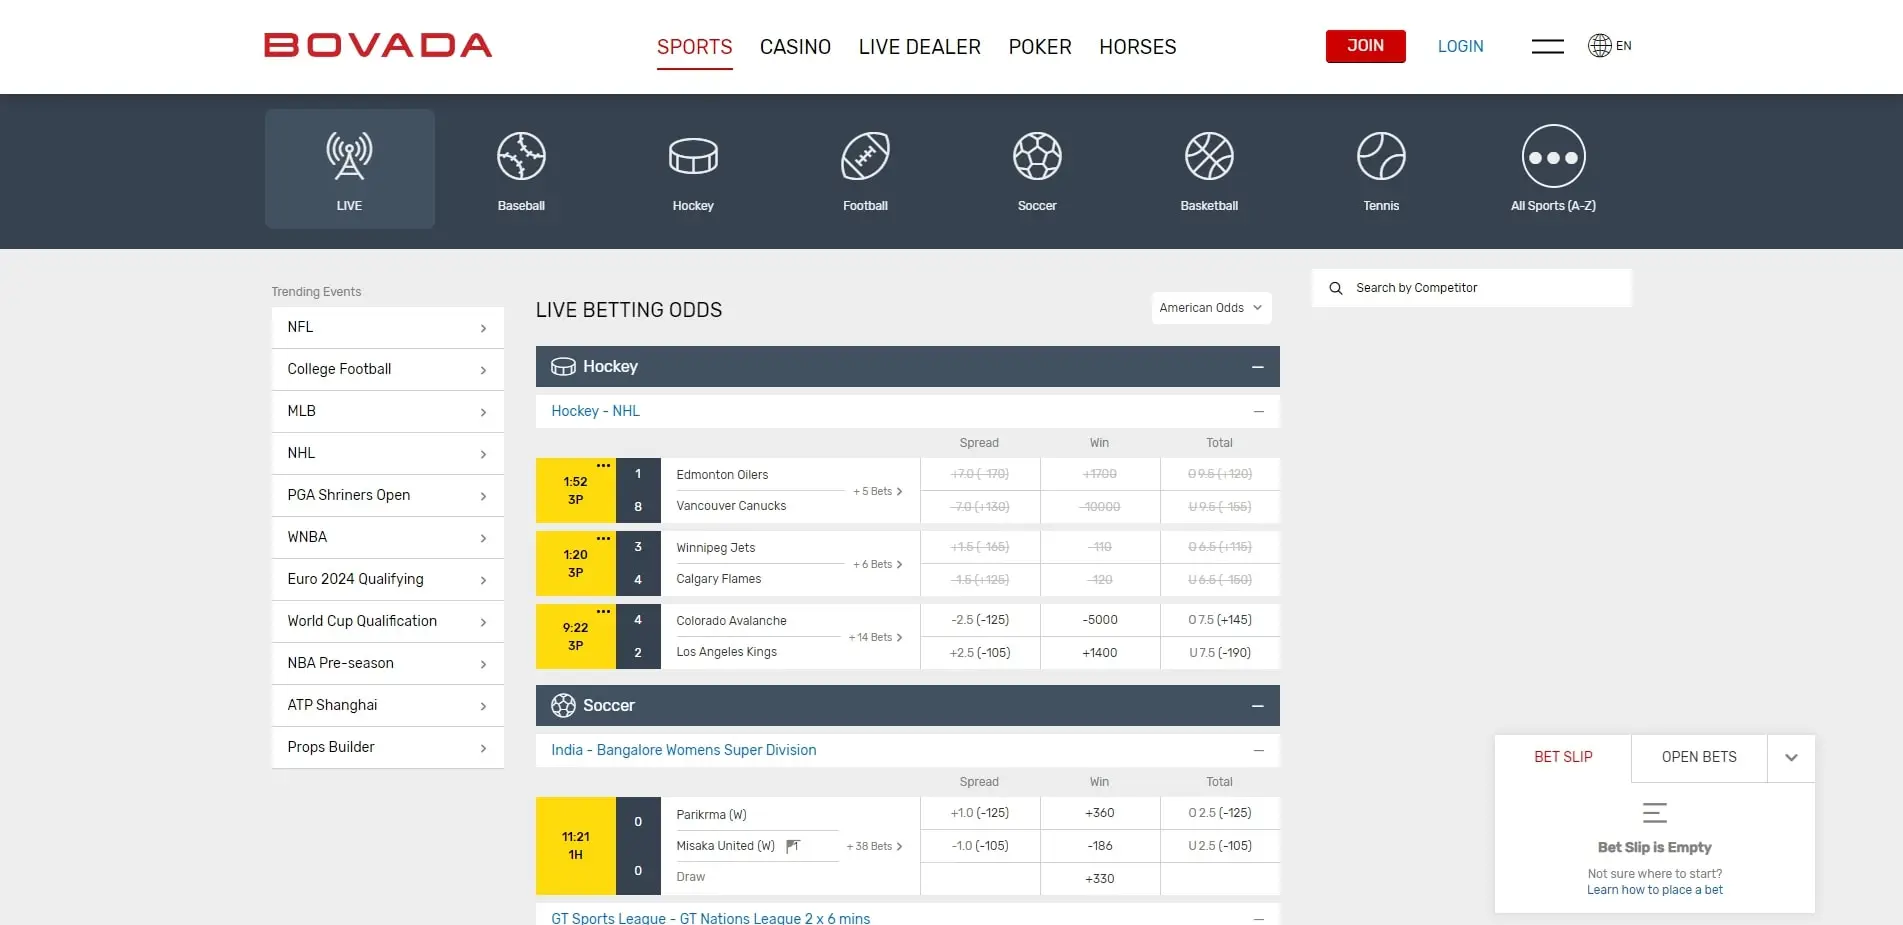
Task: Open the hamburger menu
Action: [x=1547, y=45]
